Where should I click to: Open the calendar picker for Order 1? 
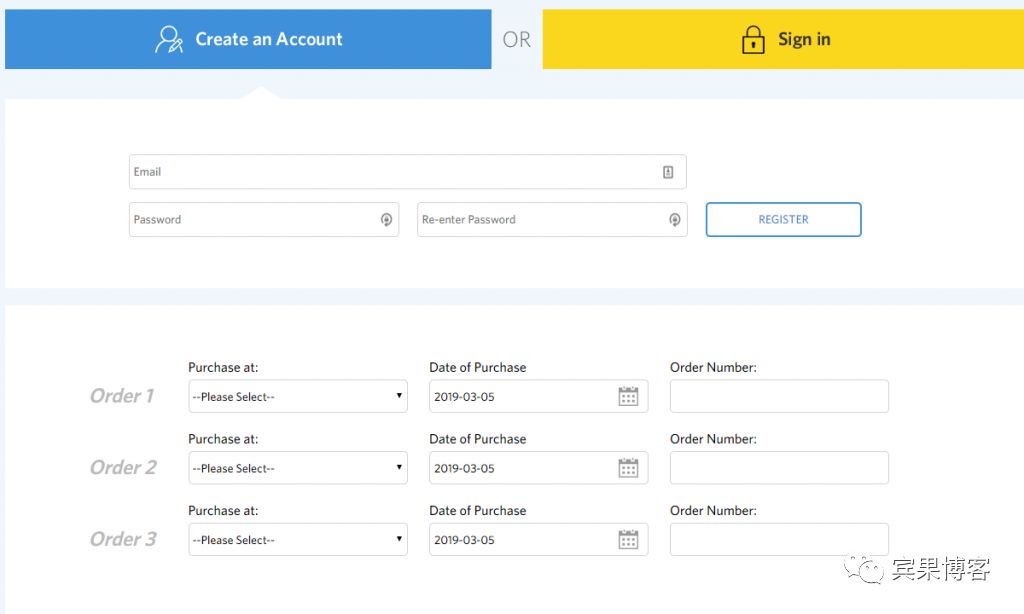[x=628, y=397]
